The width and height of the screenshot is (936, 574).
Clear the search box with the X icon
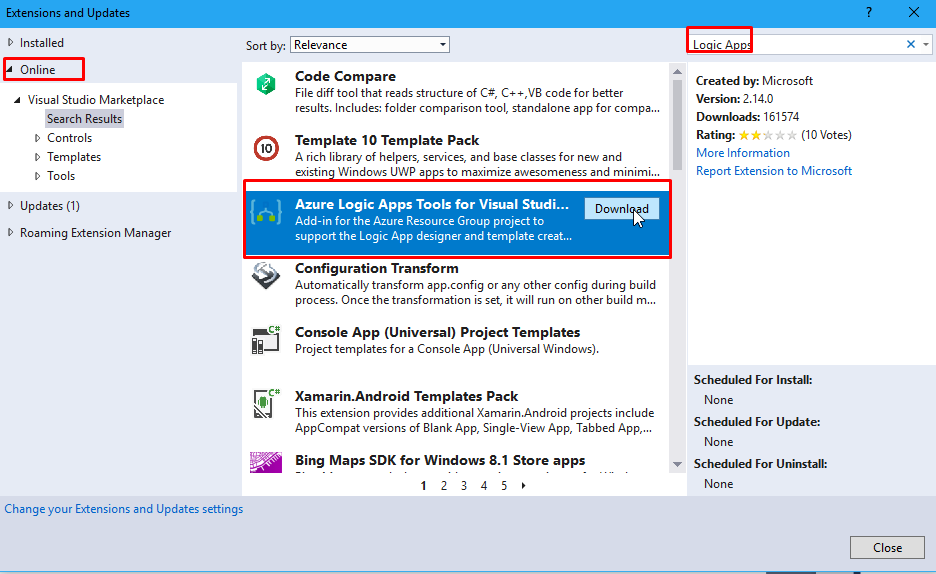coord(911,44)
